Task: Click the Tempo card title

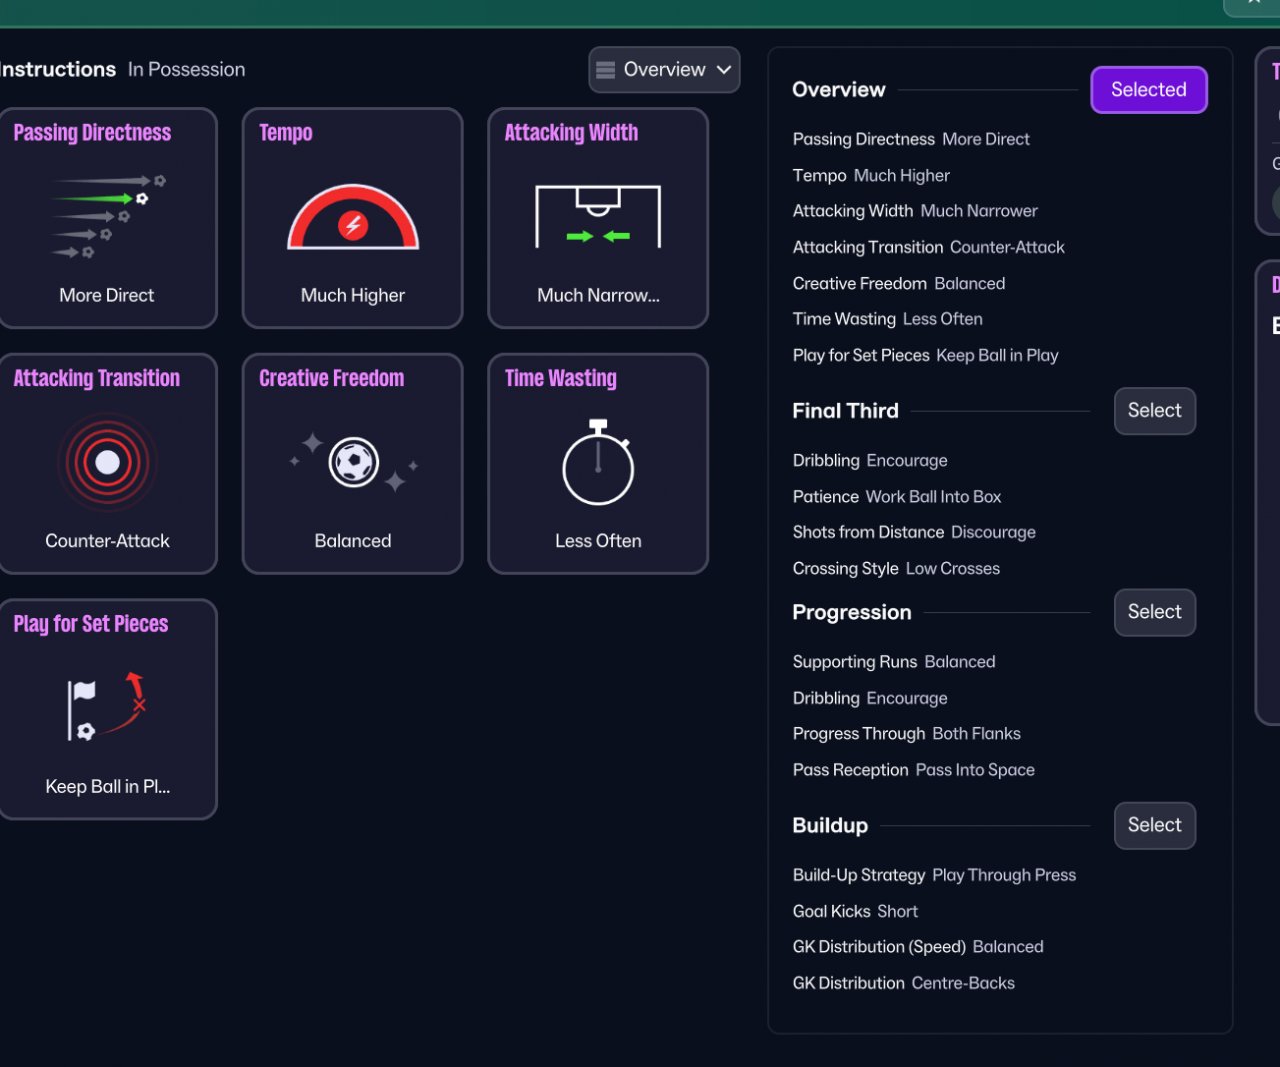Action: coord(286,133)
